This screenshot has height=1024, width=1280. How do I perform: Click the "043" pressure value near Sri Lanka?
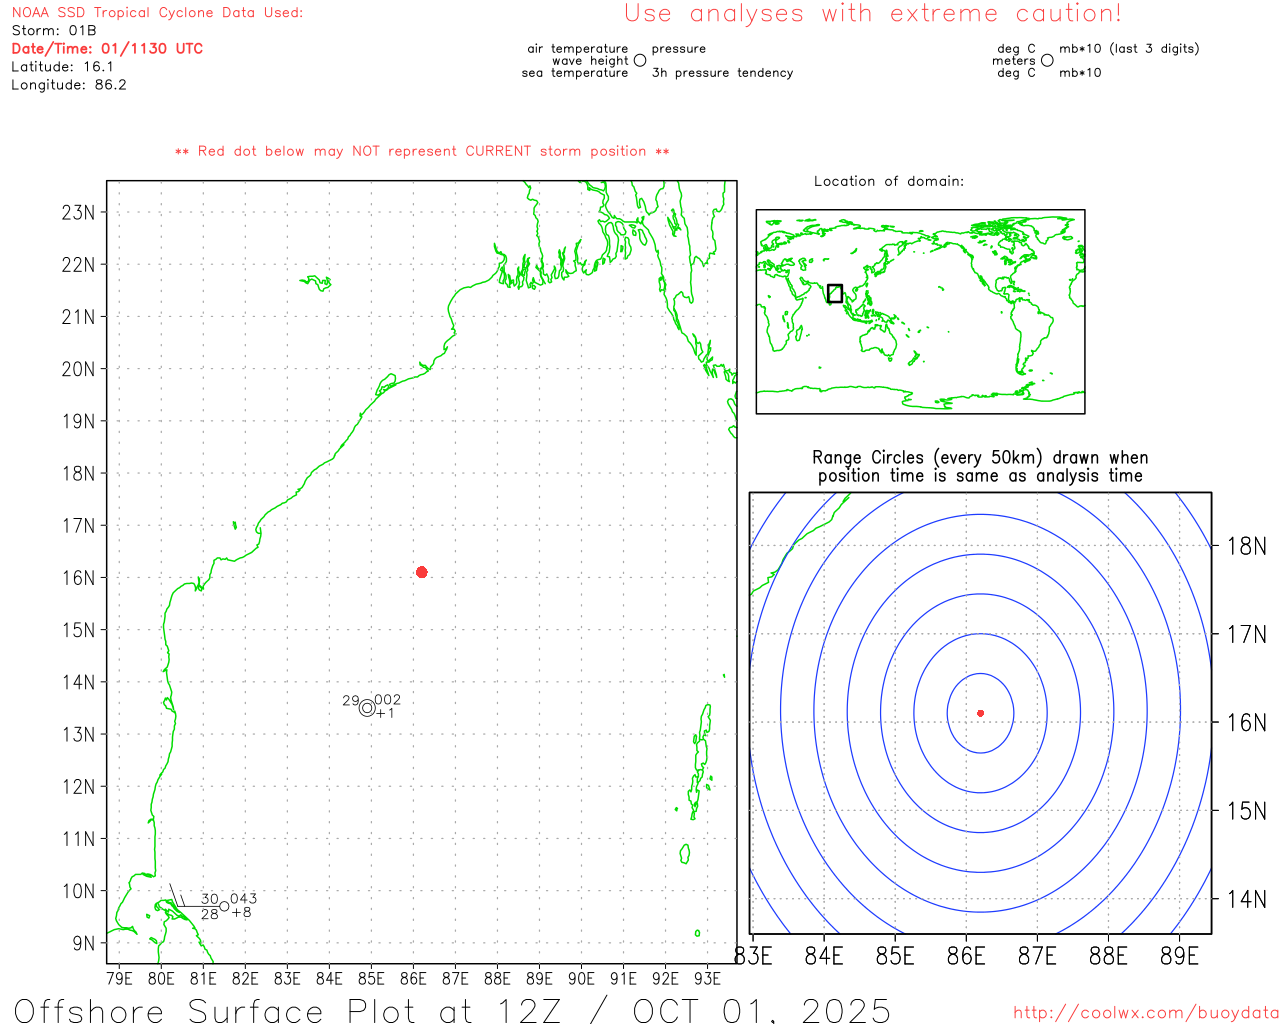point(244,899)
